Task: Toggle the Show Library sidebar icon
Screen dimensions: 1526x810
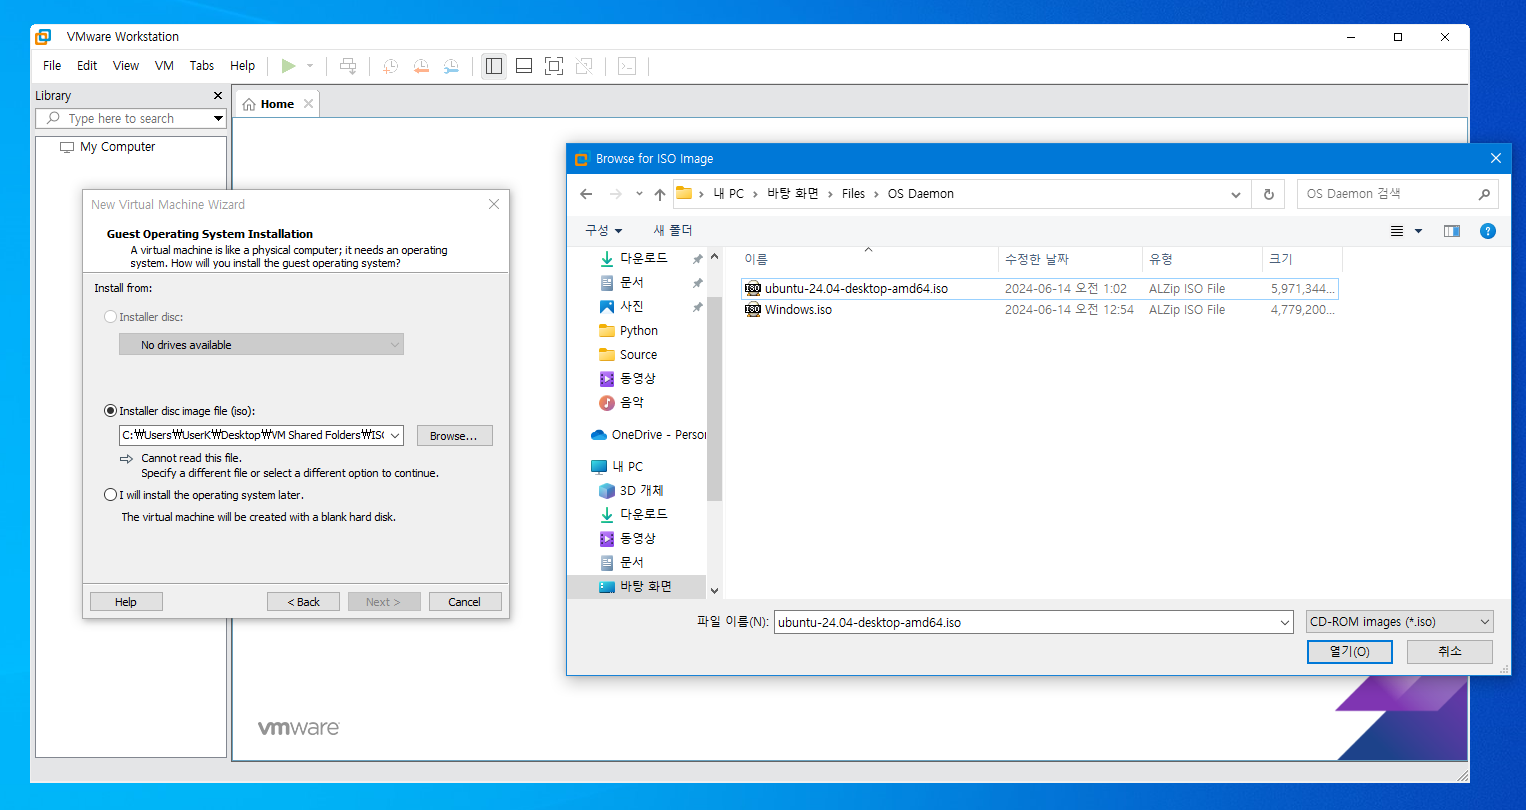Action: 494,66
